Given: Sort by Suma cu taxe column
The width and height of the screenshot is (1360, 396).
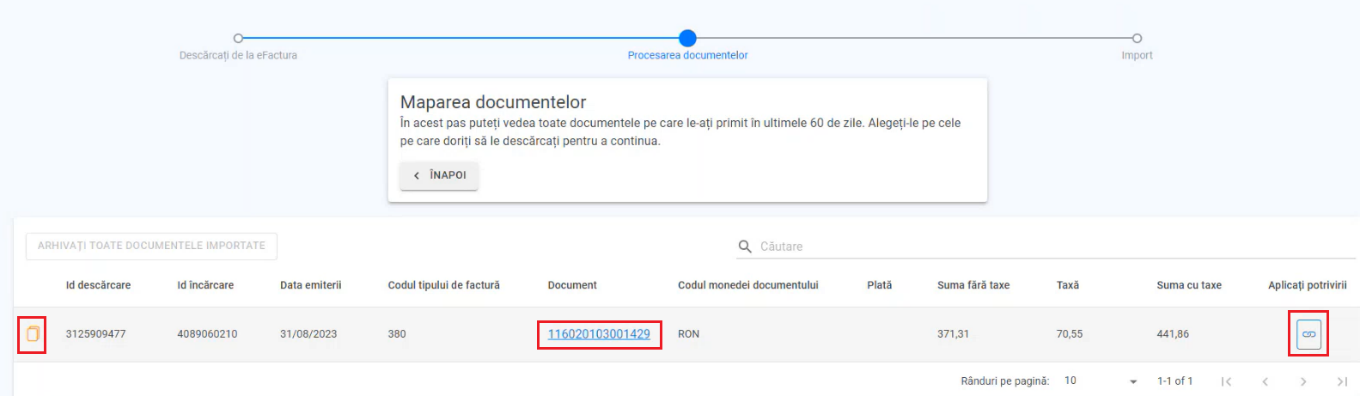Looking at the screenshot, I should tap(1189, 285).
